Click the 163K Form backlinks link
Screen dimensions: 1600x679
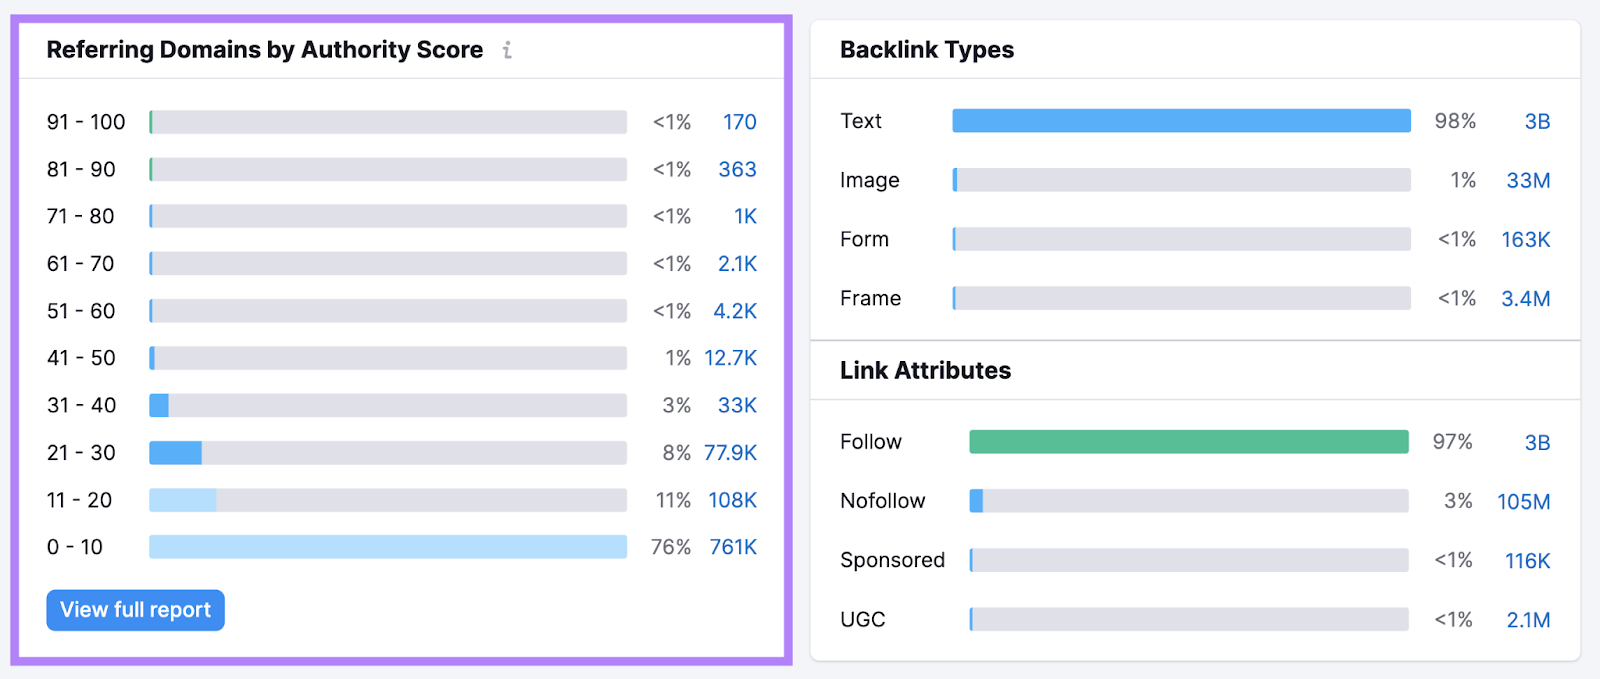1523,239
